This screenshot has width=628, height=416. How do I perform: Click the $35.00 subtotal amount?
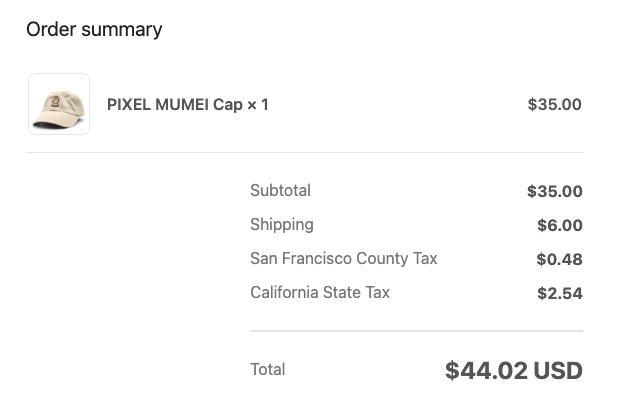tap(554, 191)
